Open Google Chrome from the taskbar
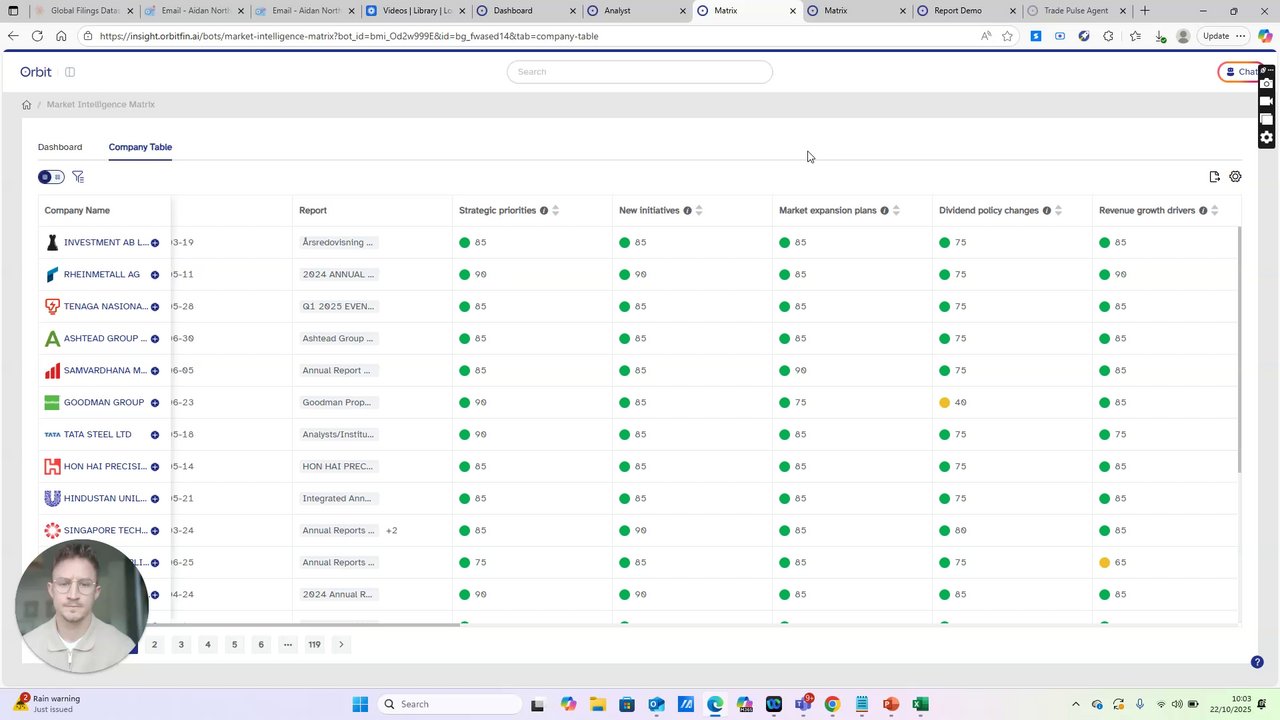Image resolution: width=1280 pixels, height=720 pixels. click(832, 705)
